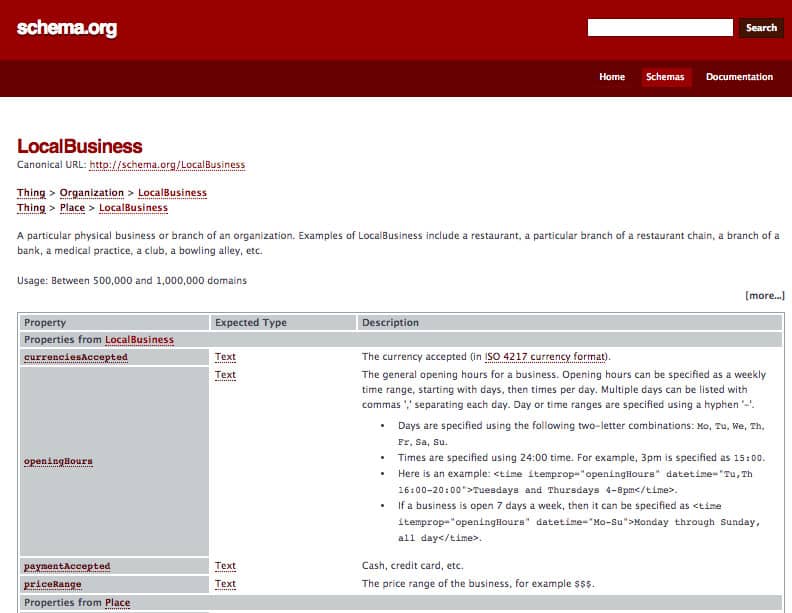Click Place in Properties from Place header
This screenshot has width=792, height=613.
coord(117,602)
